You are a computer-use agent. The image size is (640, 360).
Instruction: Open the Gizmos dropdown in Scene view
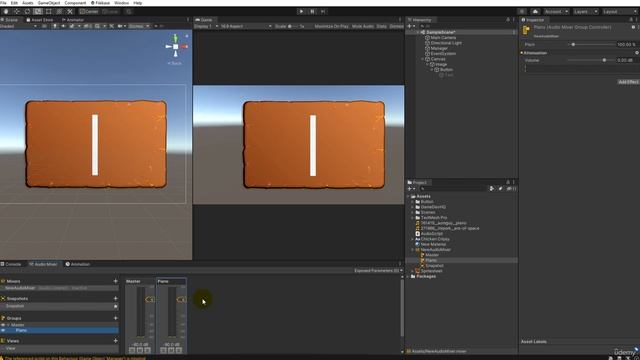(x=139, y=26)
